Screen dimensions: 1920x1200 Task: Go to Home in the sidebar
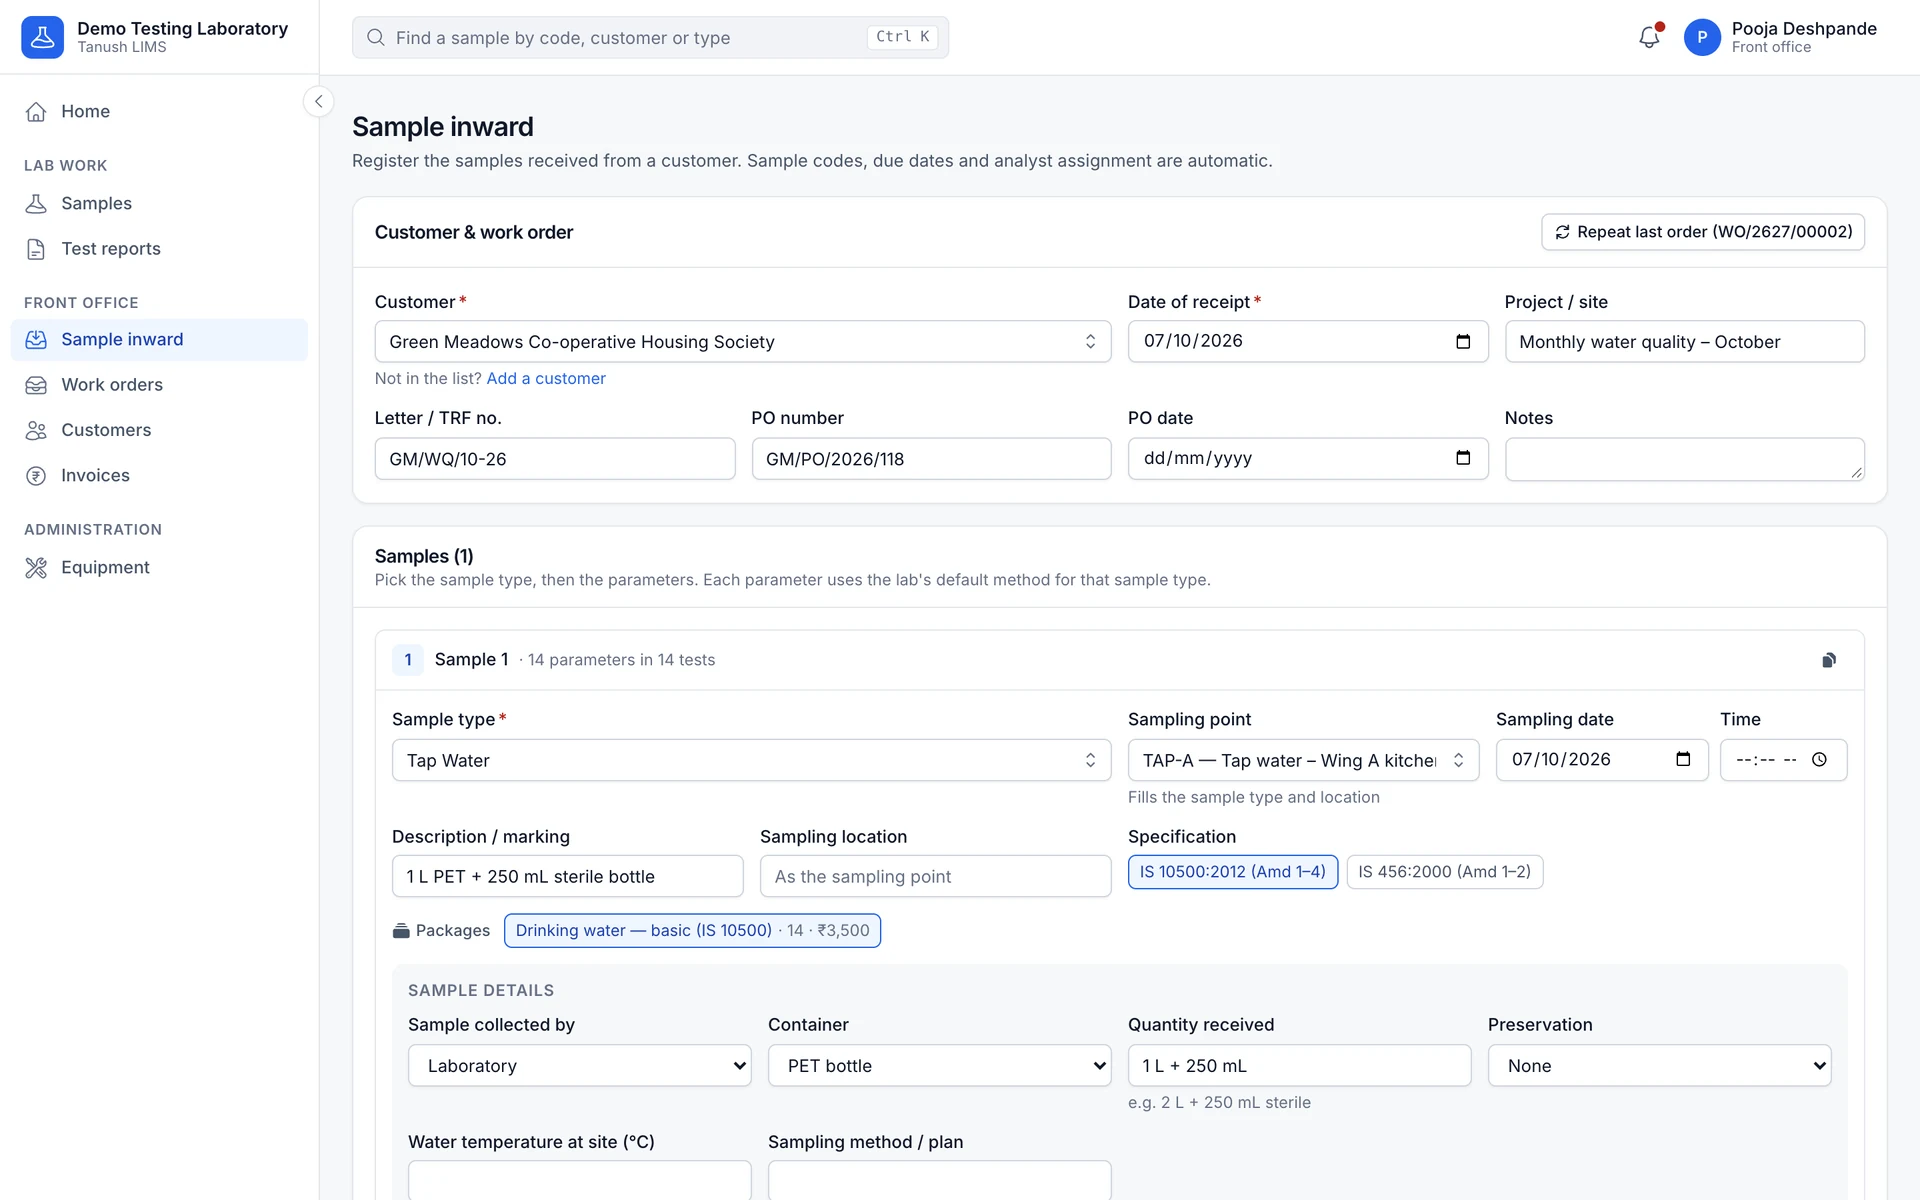tap(160, 112)
